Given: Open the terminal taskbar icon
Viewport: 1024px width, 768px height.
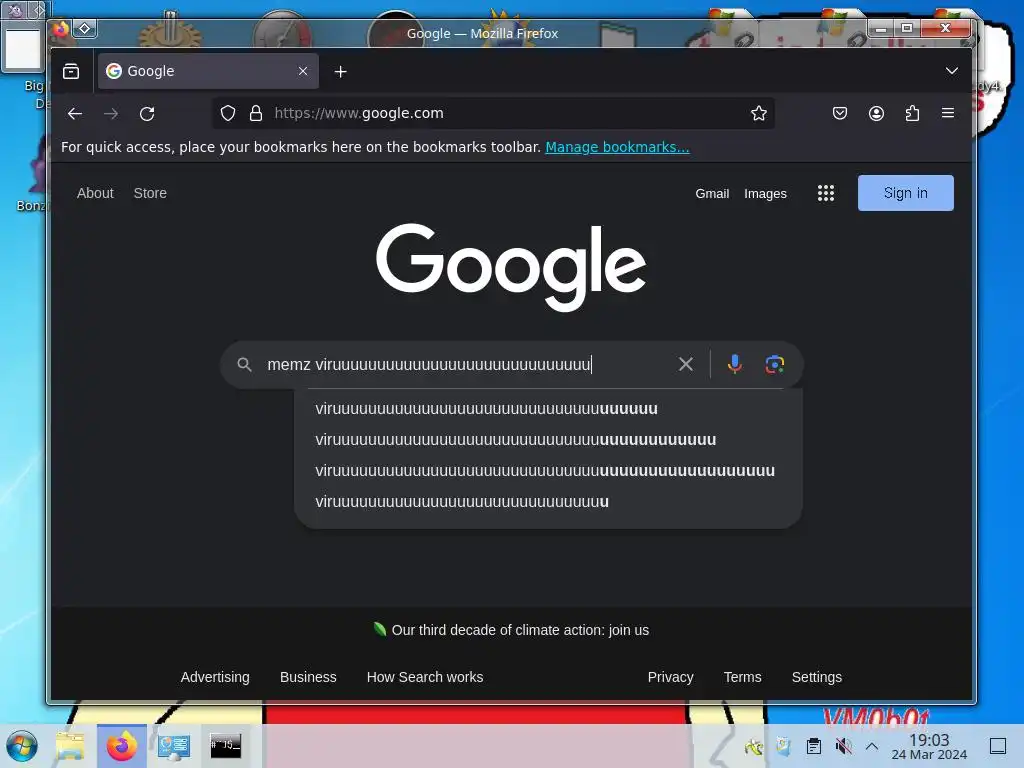Looking at the screenshot, I should (225, 746).
